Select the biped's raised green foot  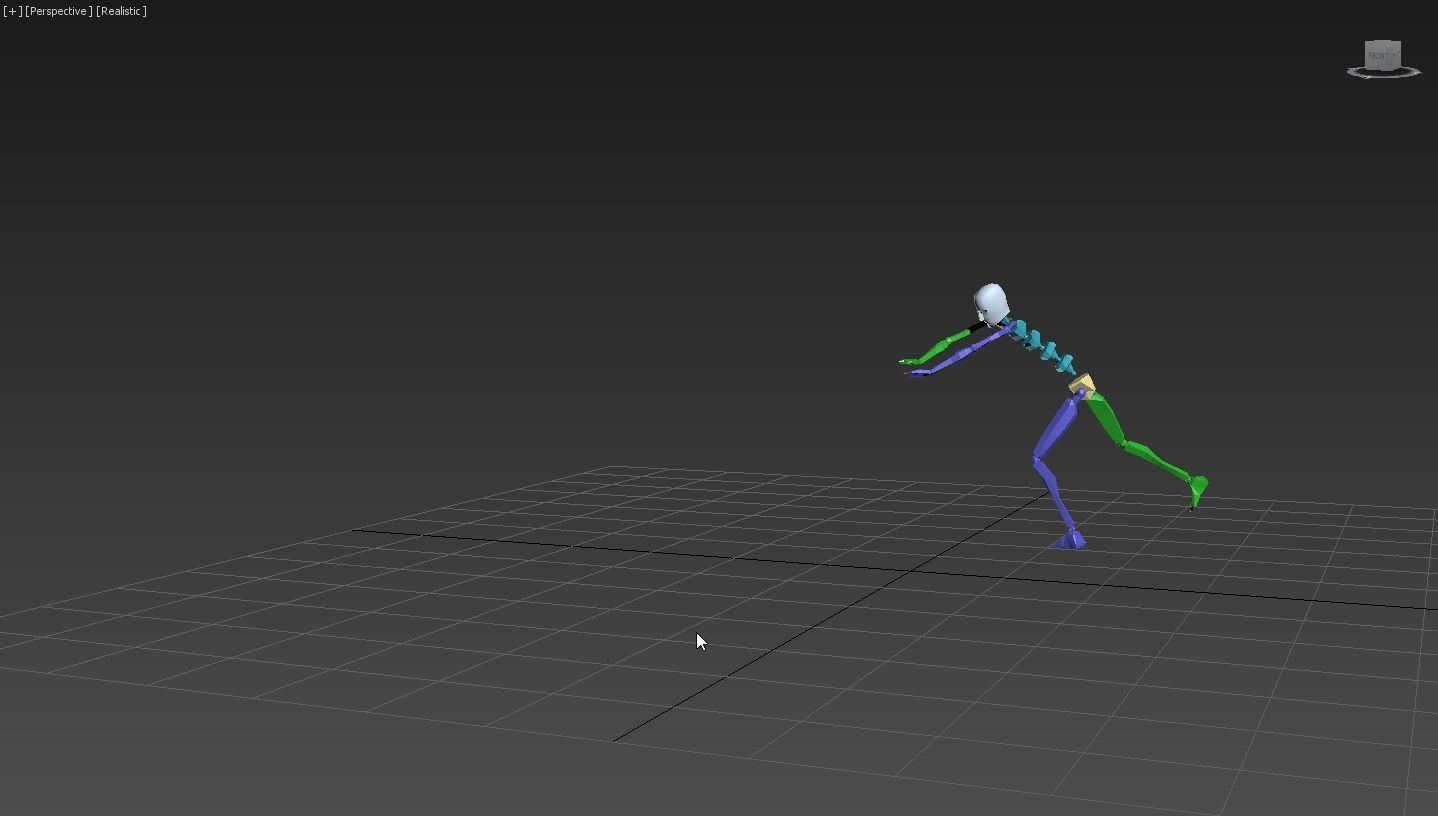pos(1197,490)
